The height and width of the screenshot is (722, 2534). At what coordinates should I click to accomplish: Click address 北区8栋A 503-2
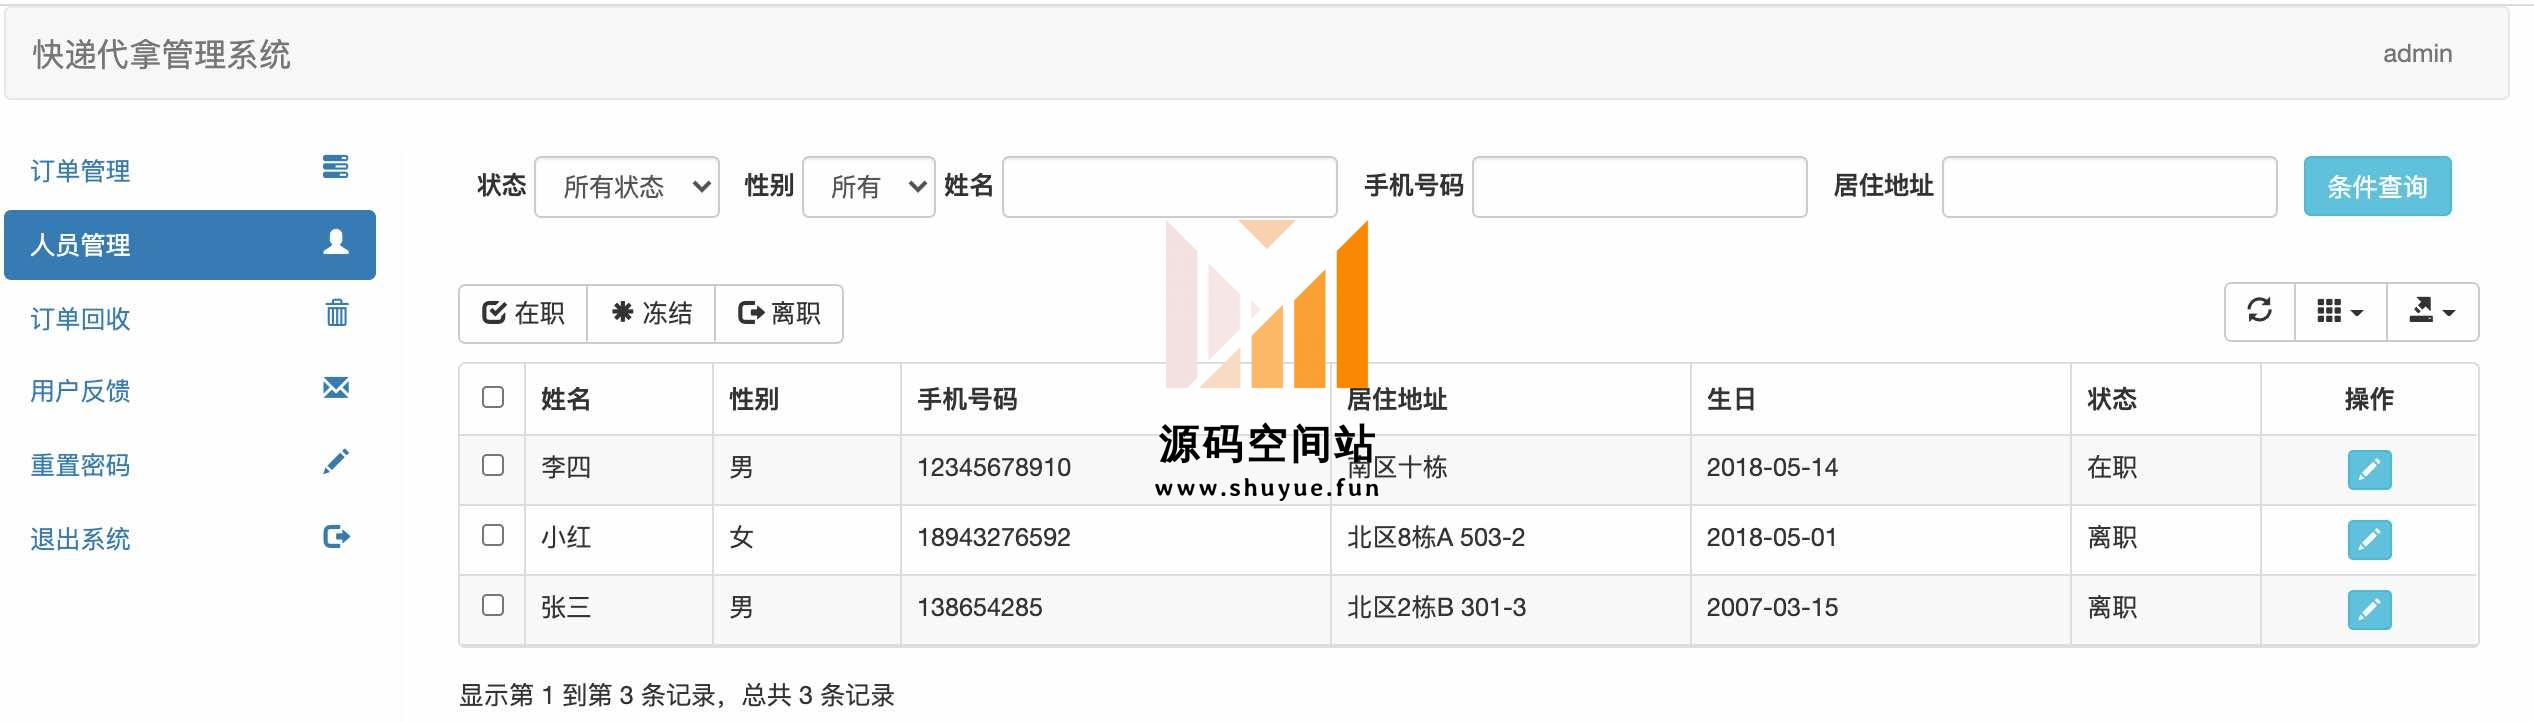(x=1436, y=537)
